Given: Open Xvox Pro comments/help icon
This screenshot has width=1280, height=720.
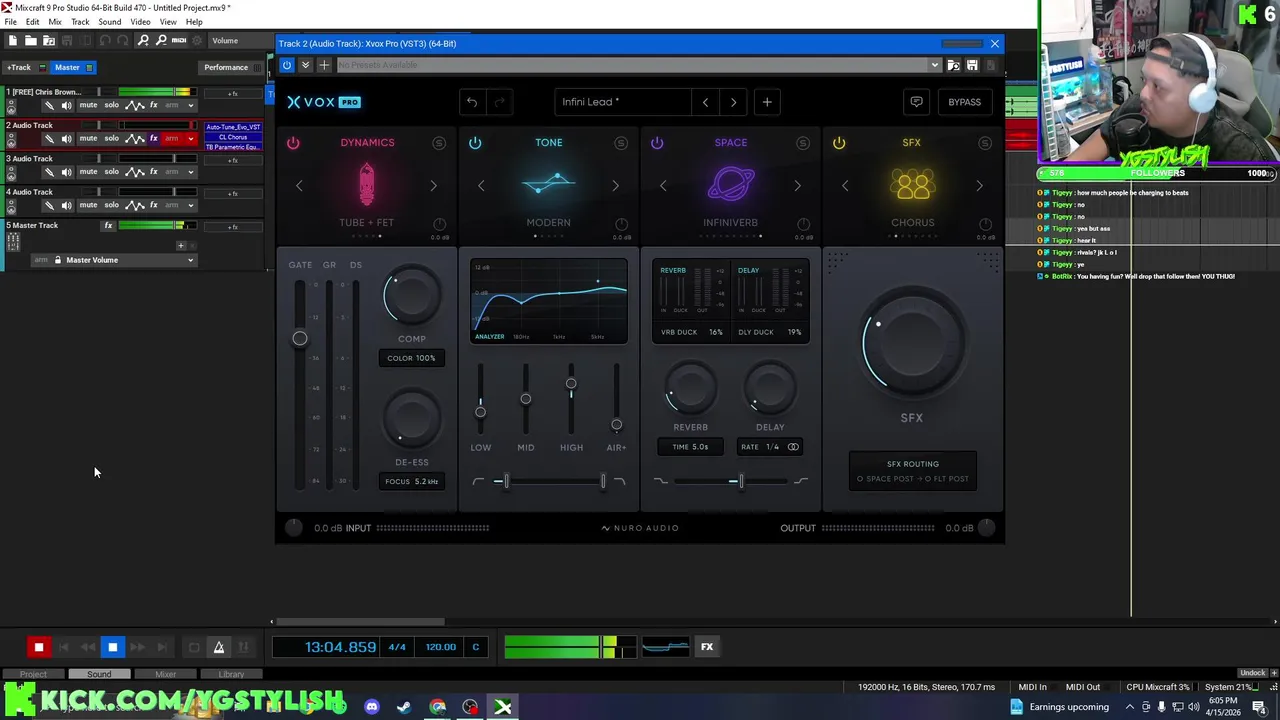Looking at the screenshot, I should [916, 101].
